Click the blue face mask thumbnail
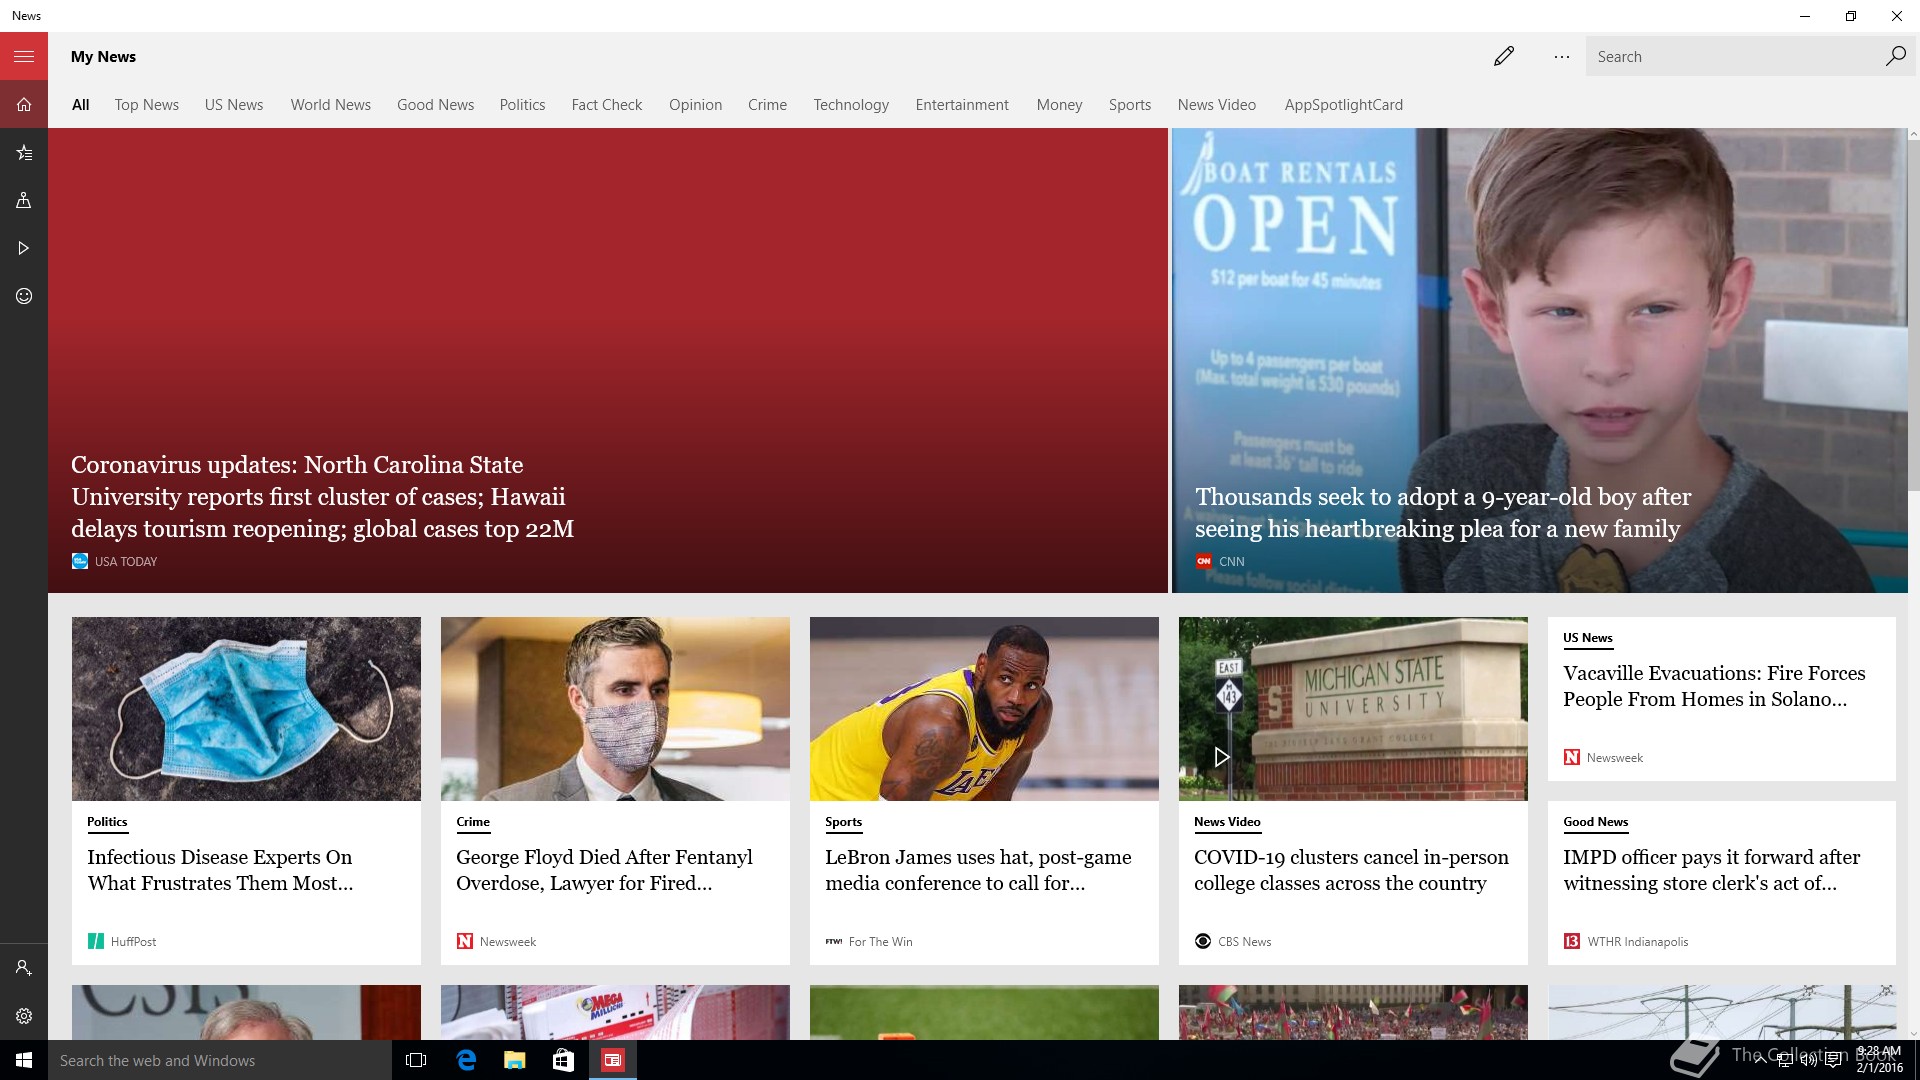This screenshot has height=1080, width=1920. tap(246, 709)
